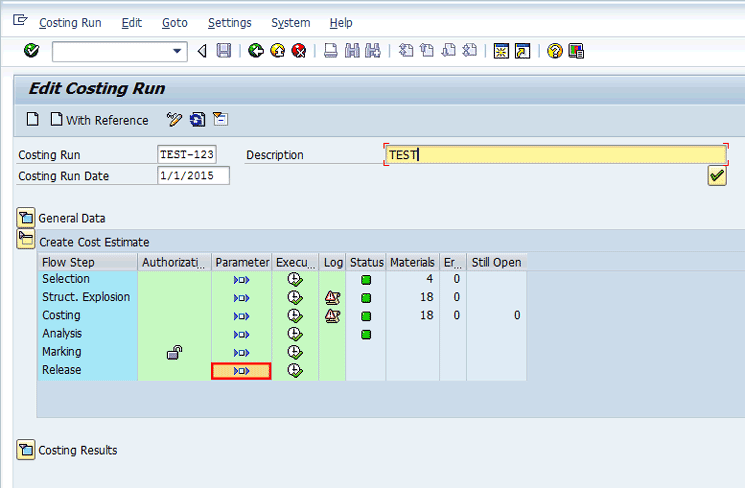
Task: Go to Previous Page icon
Action: pyautogui.click(x=427, y=50)
